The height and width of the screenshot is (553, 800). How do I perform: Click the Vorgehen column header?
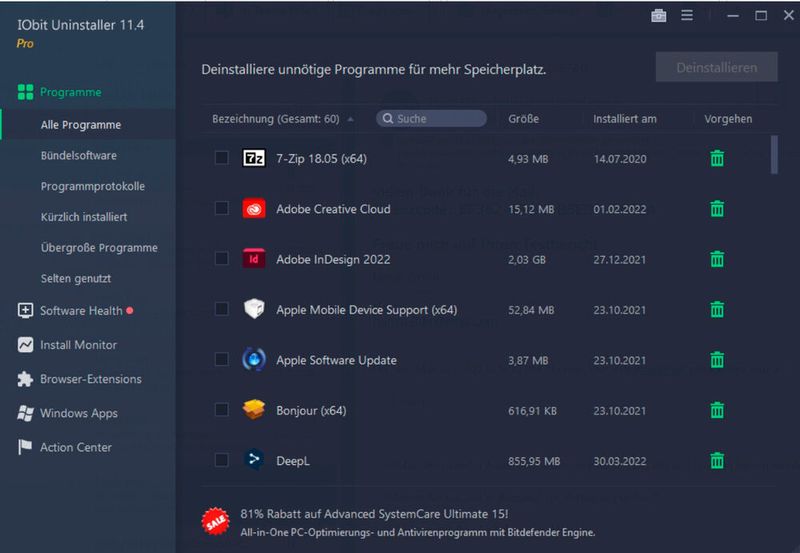coord(728,119)
